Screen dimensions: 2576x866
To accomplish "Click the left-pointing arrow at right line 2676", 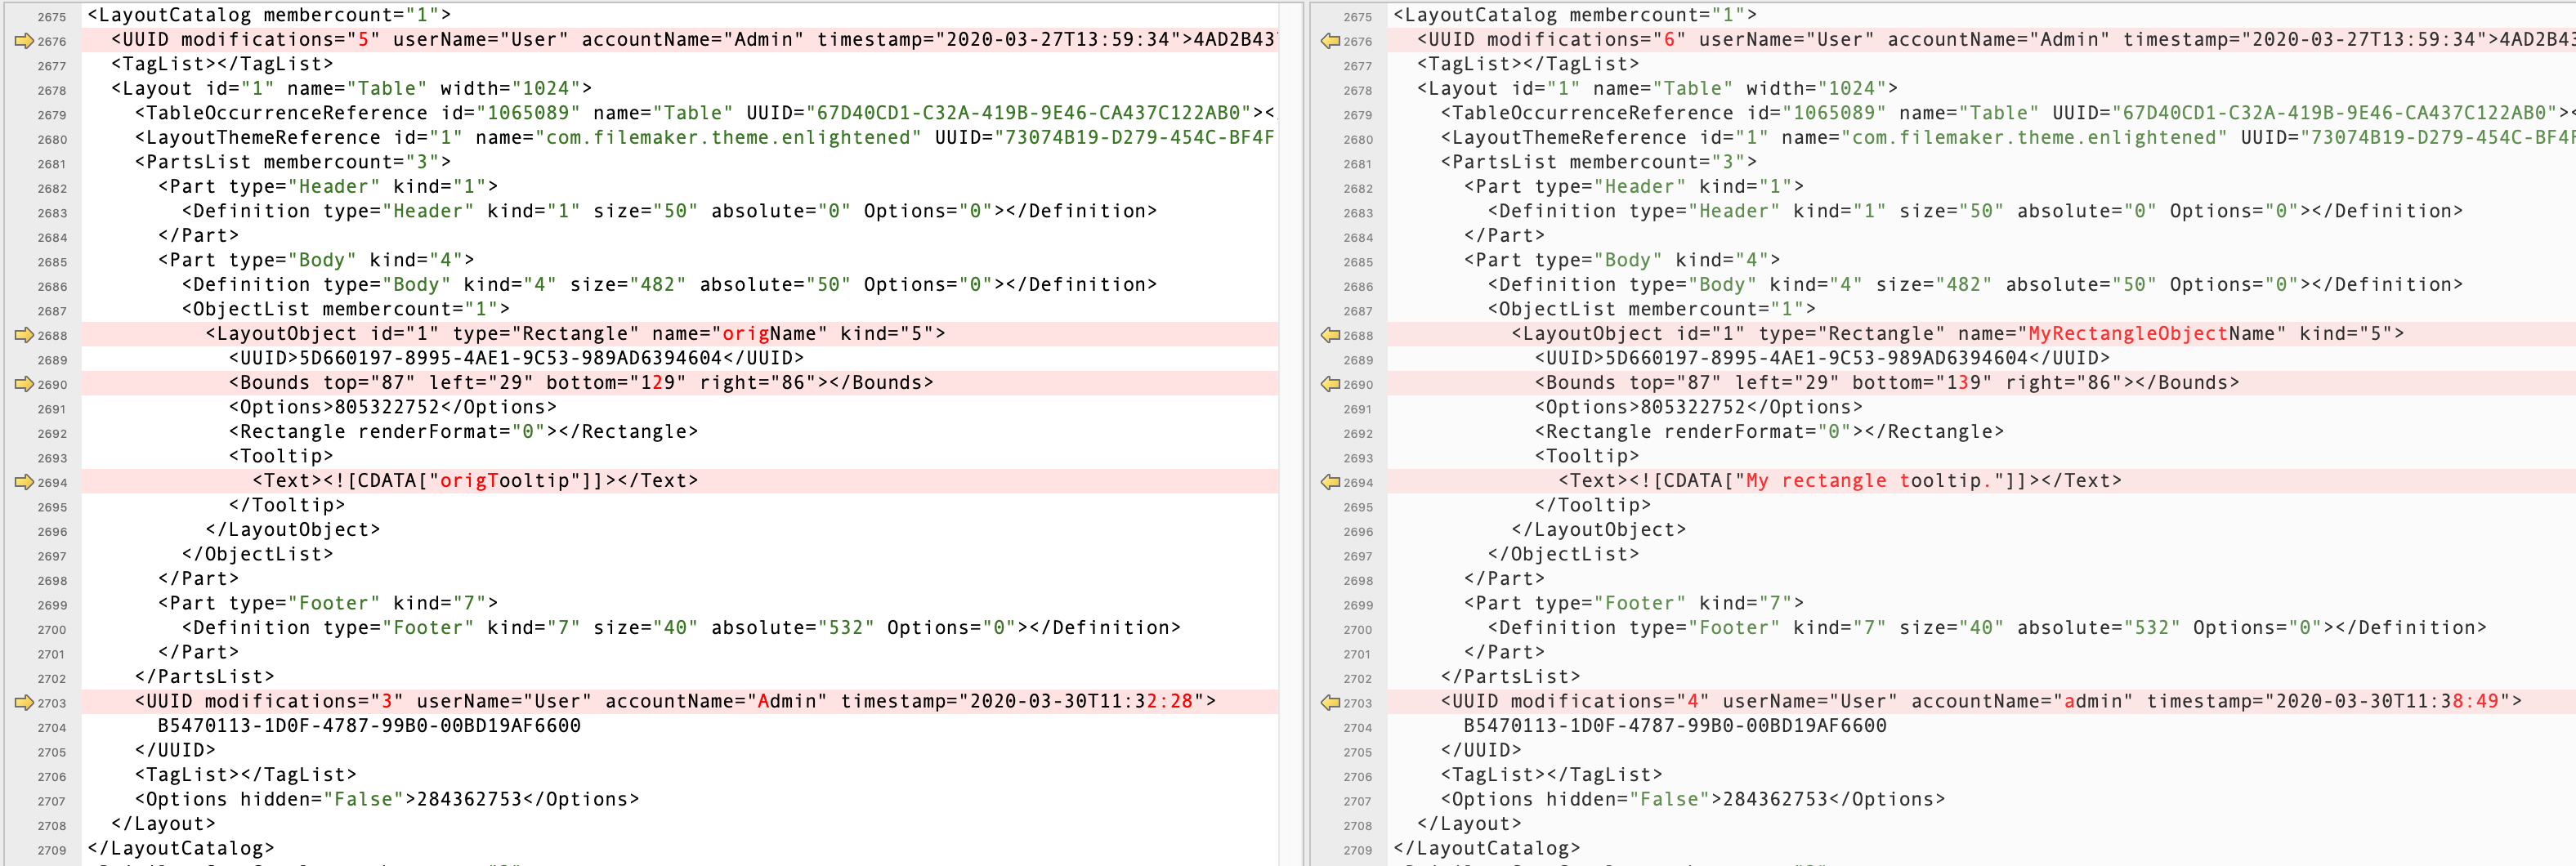I will [x=1330, y=41].
